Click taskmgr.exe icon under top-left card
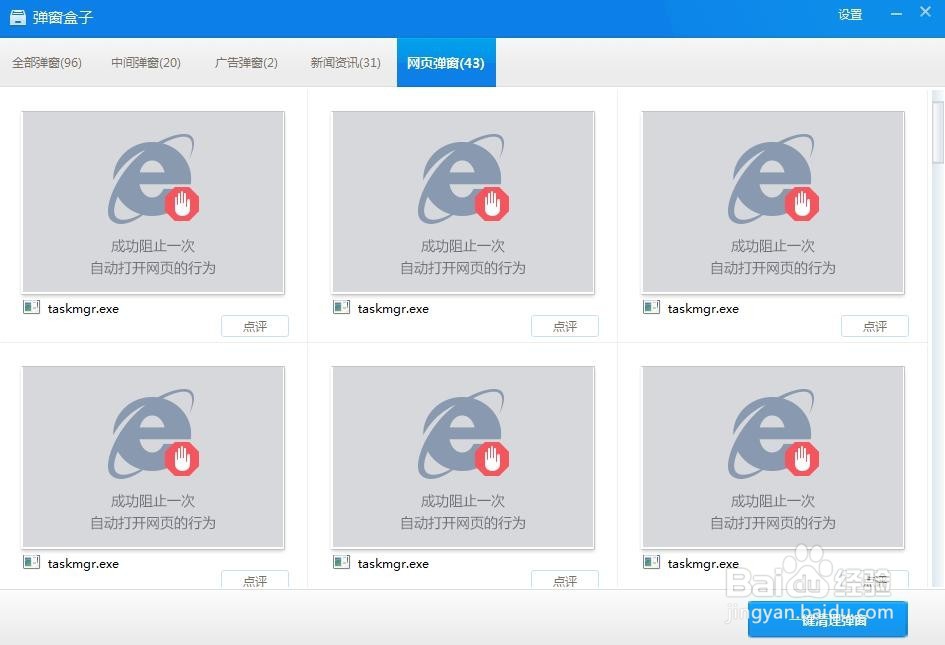 point(31,307)
